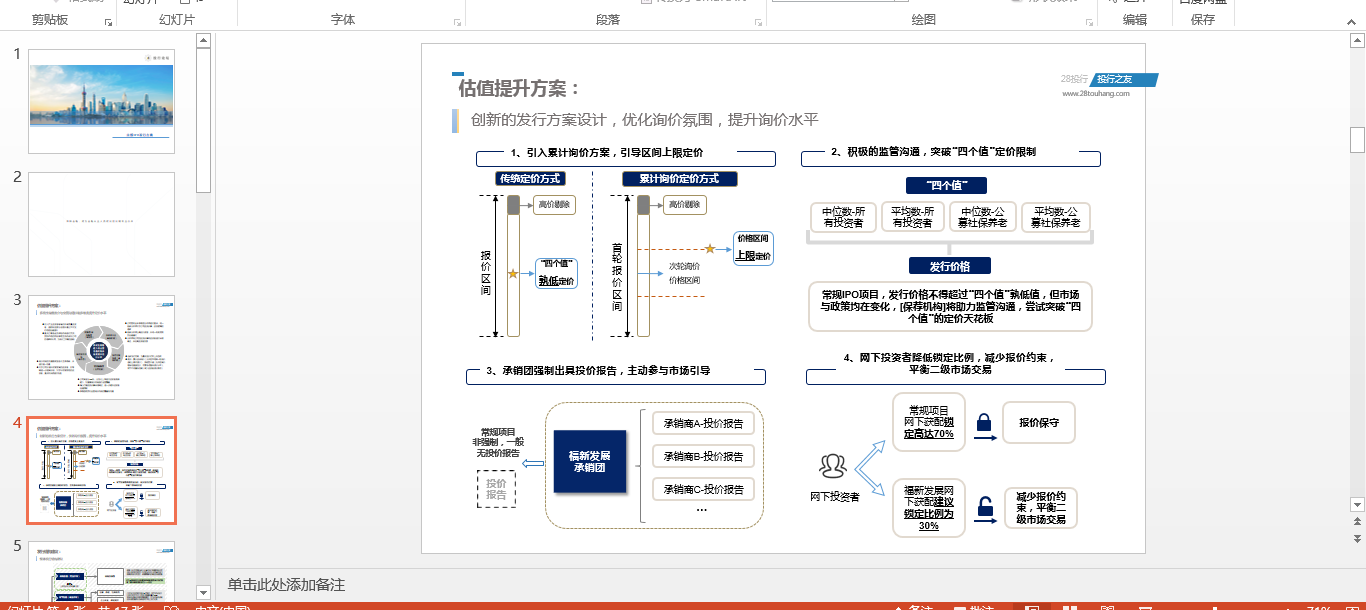
Task: Select the vertical '报价区间' label
Action: click(x=486, y=273)
